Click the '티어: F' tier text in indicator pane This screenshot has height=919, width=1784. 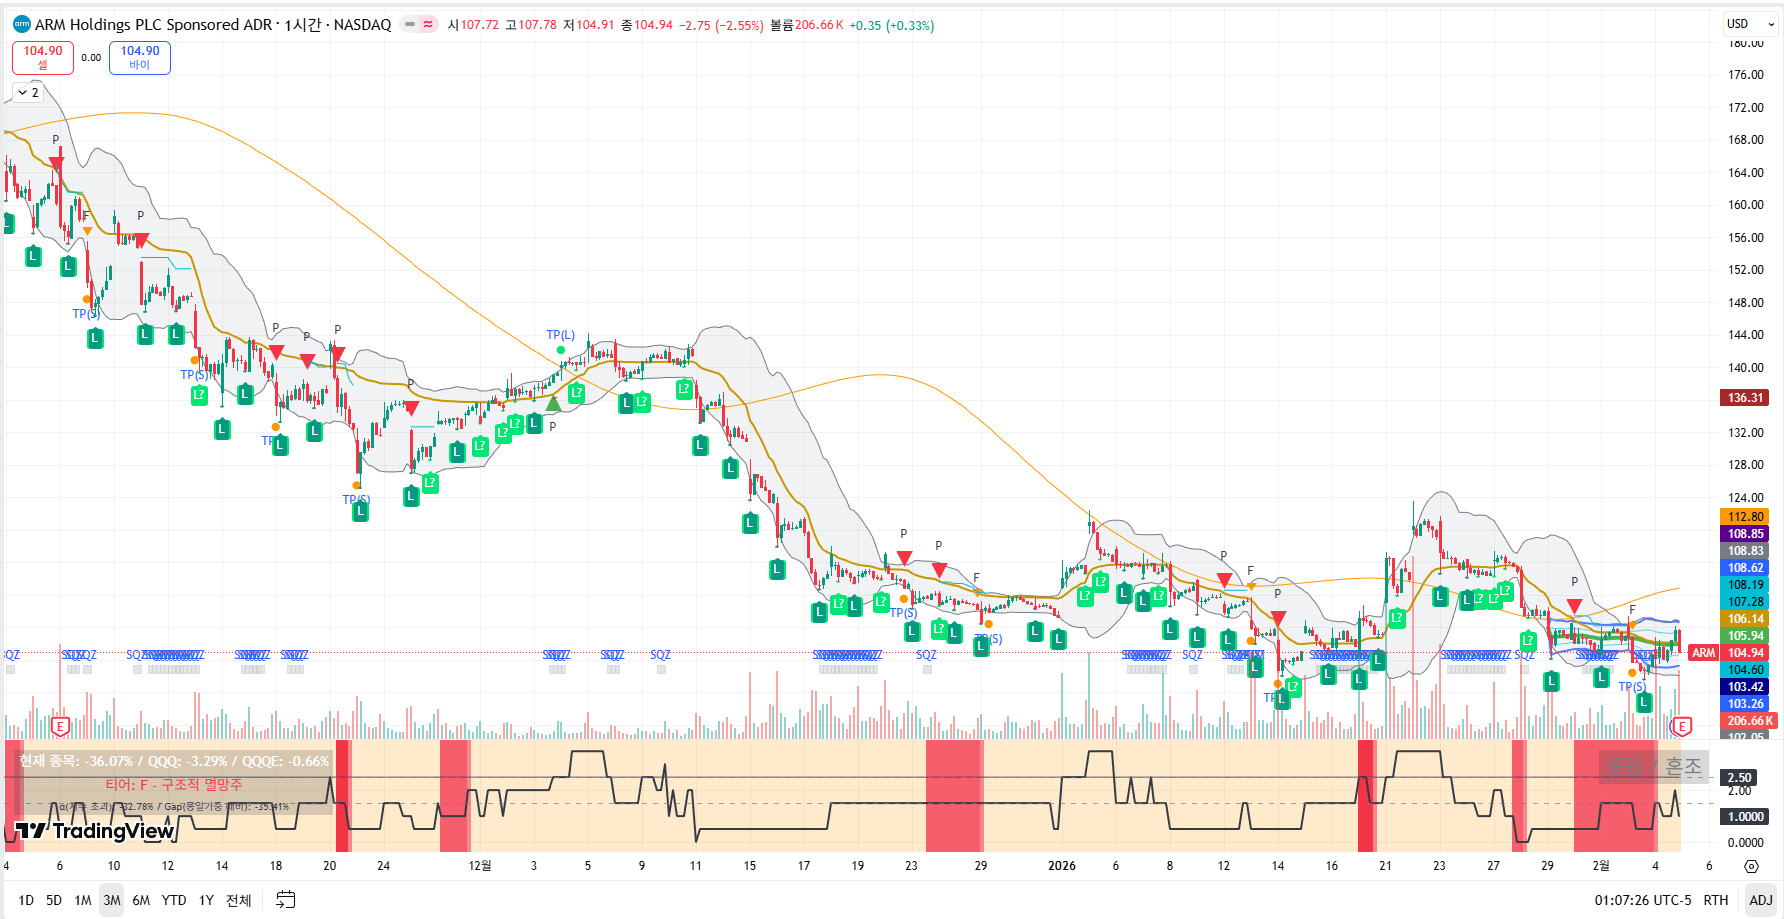tap(174, 785)
